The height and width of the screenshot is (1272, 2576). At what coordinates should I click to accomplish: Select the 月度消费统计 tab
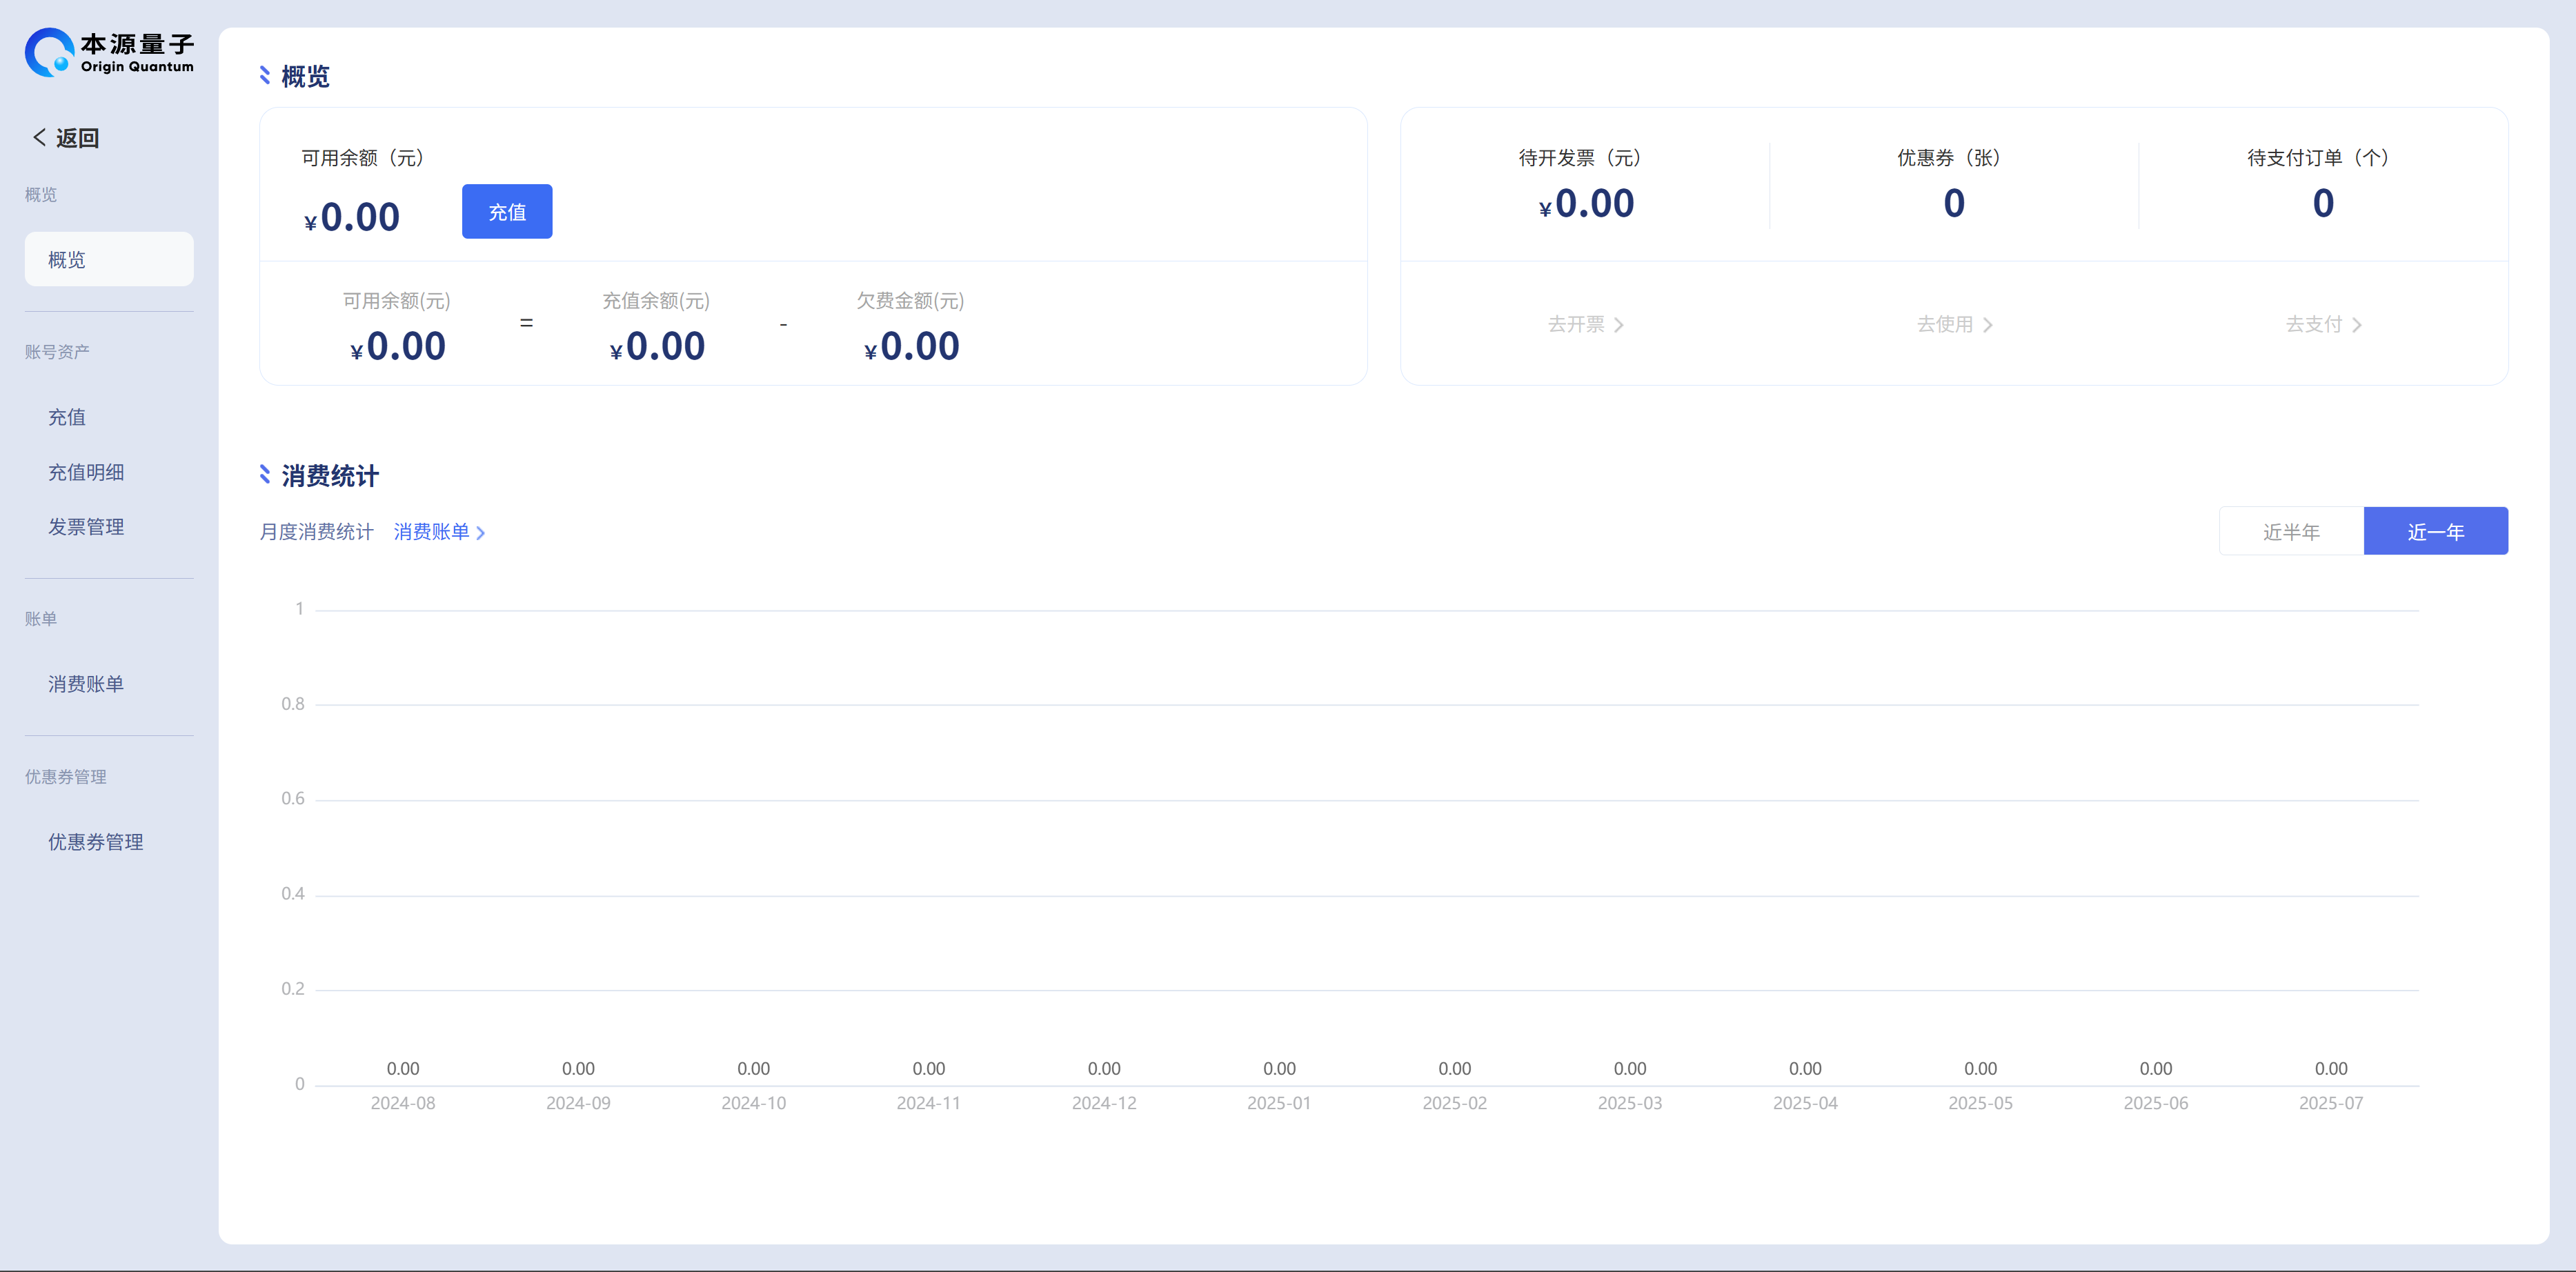[x=316, y=532]
